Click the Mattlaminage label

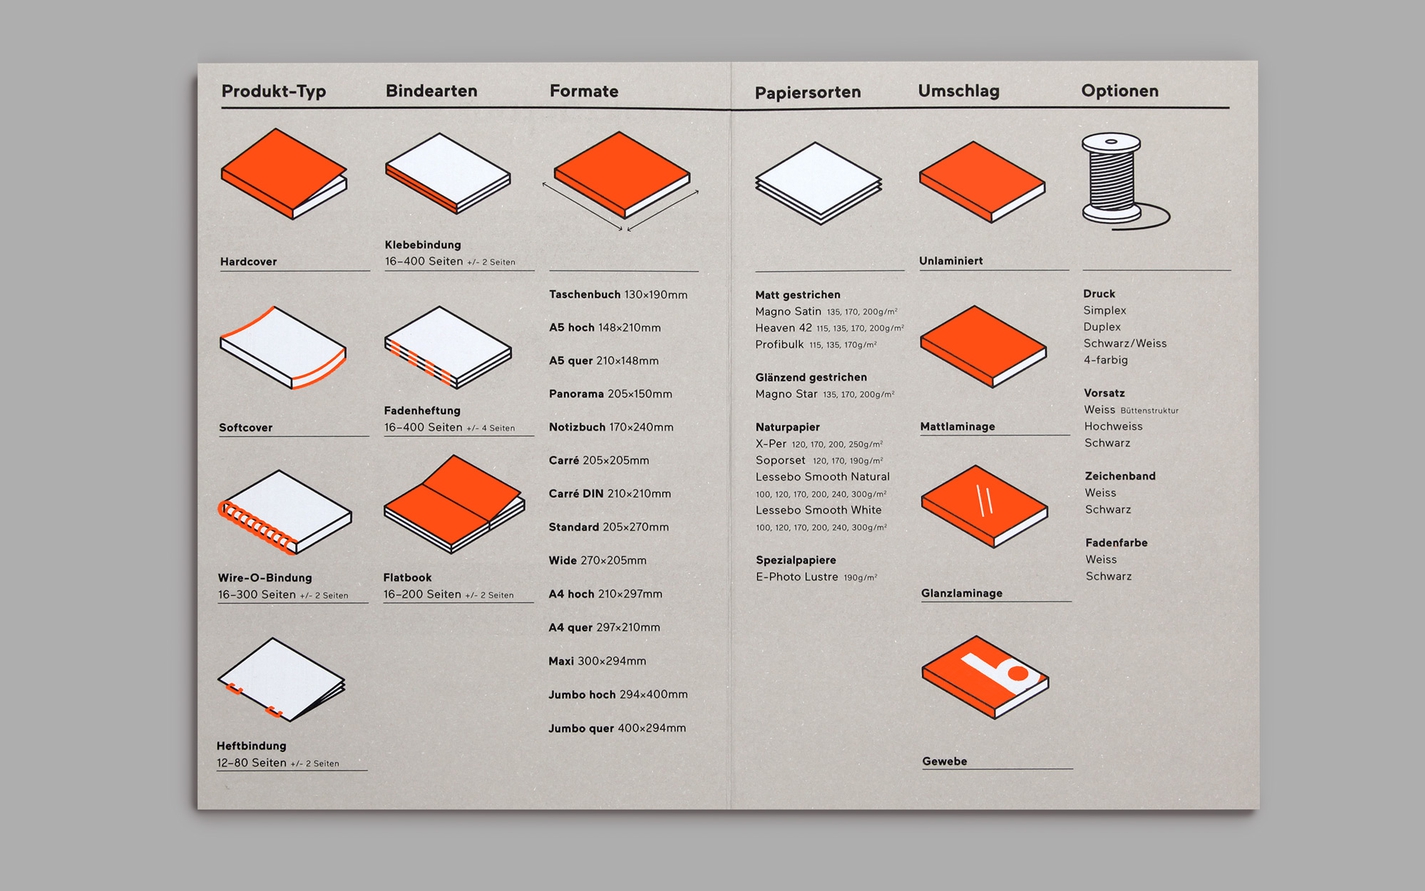point(957,427)
